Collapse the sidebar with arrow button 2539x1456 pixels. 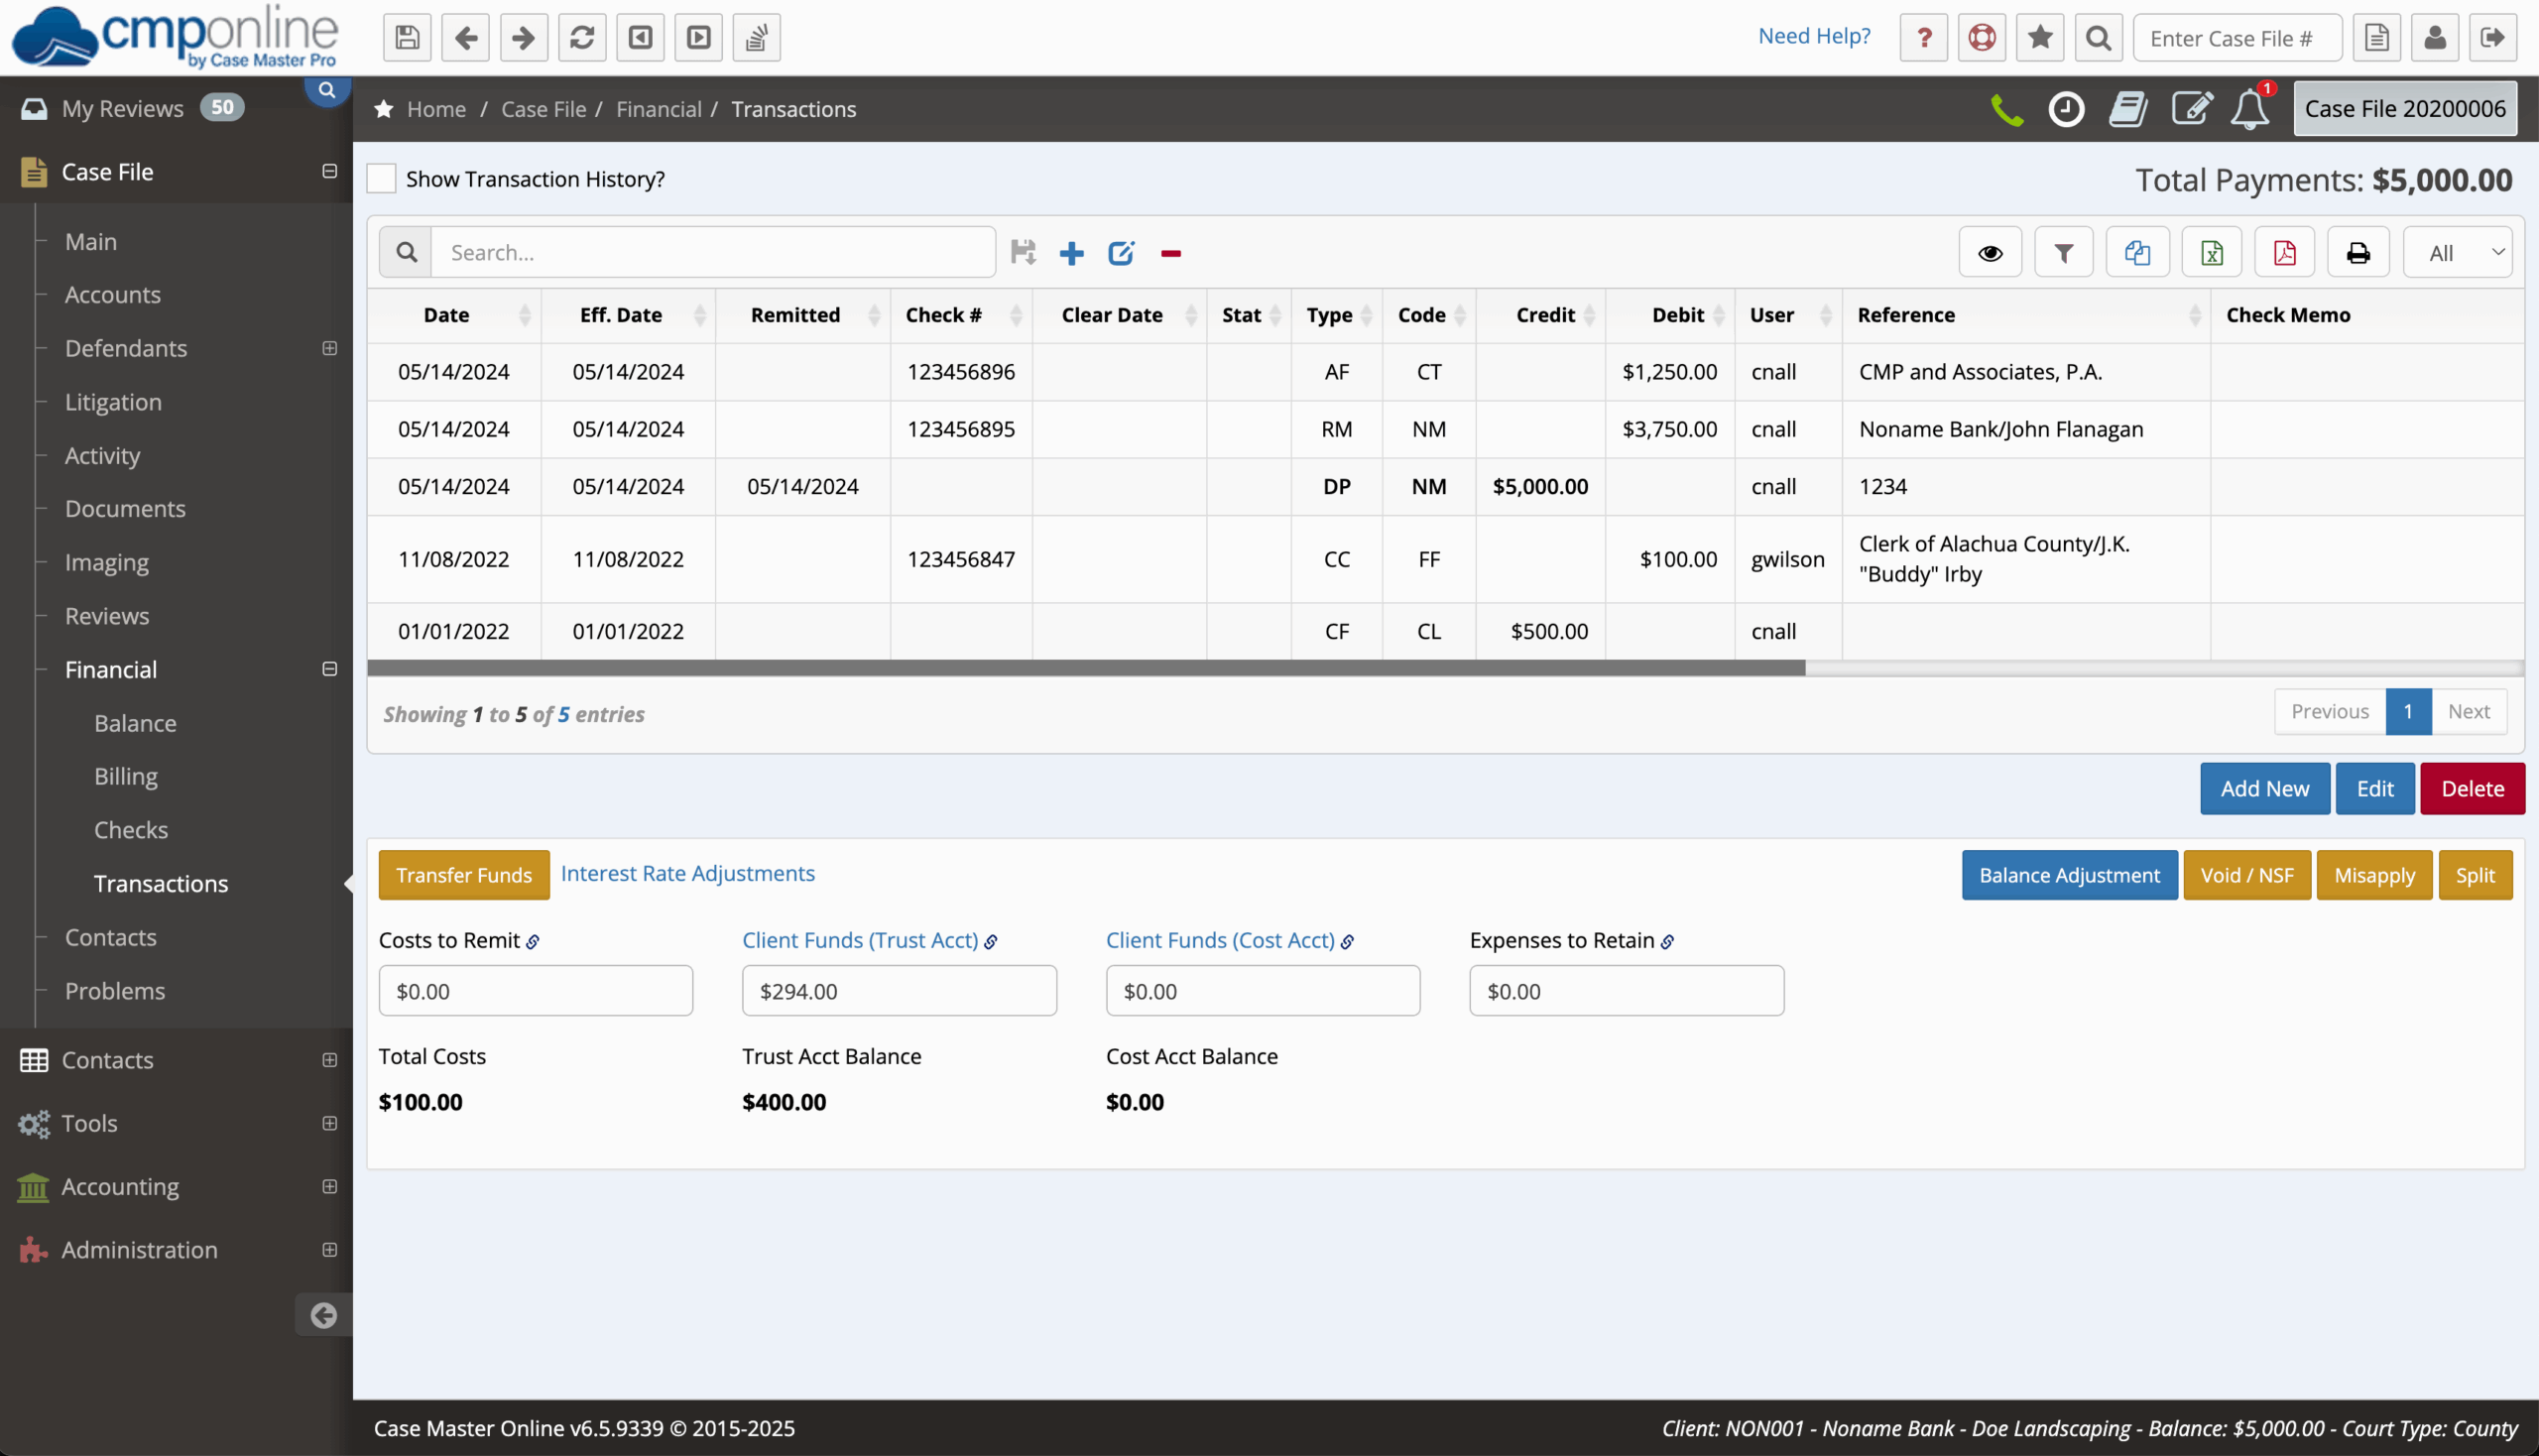(x=323, y=1315)
